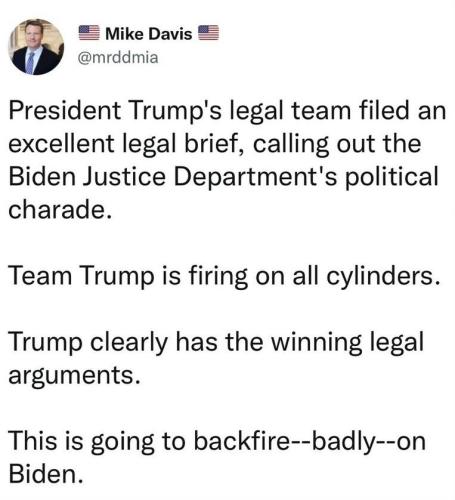Click the American flag emoji after Mike Davis

(x=209, y=33)
